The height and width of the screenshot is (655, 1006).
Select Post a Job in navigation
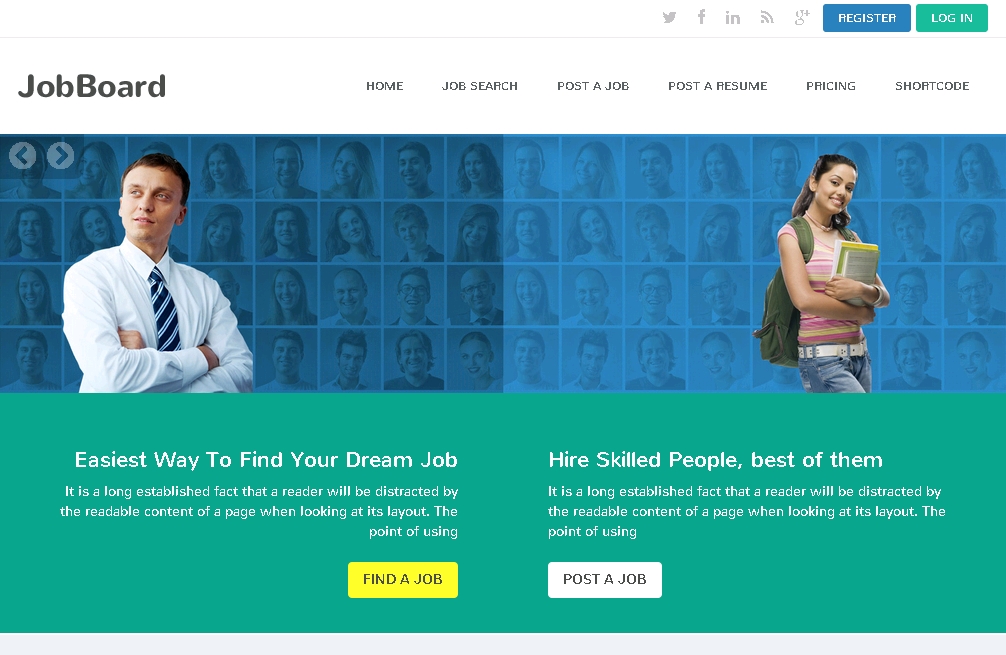(x=593, y=86)
